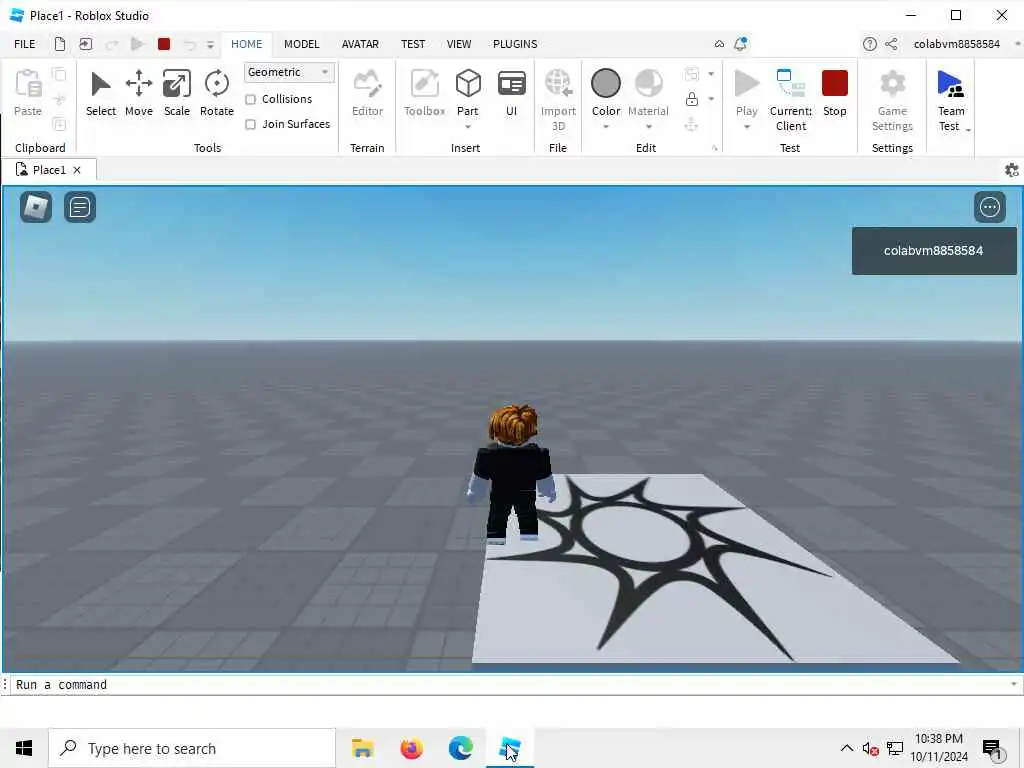Switch to the MODEL ribbon tab
Image resolution: width=1024 pixels, height=768 pixels.
pyautogui.click(x=302, y=44)
